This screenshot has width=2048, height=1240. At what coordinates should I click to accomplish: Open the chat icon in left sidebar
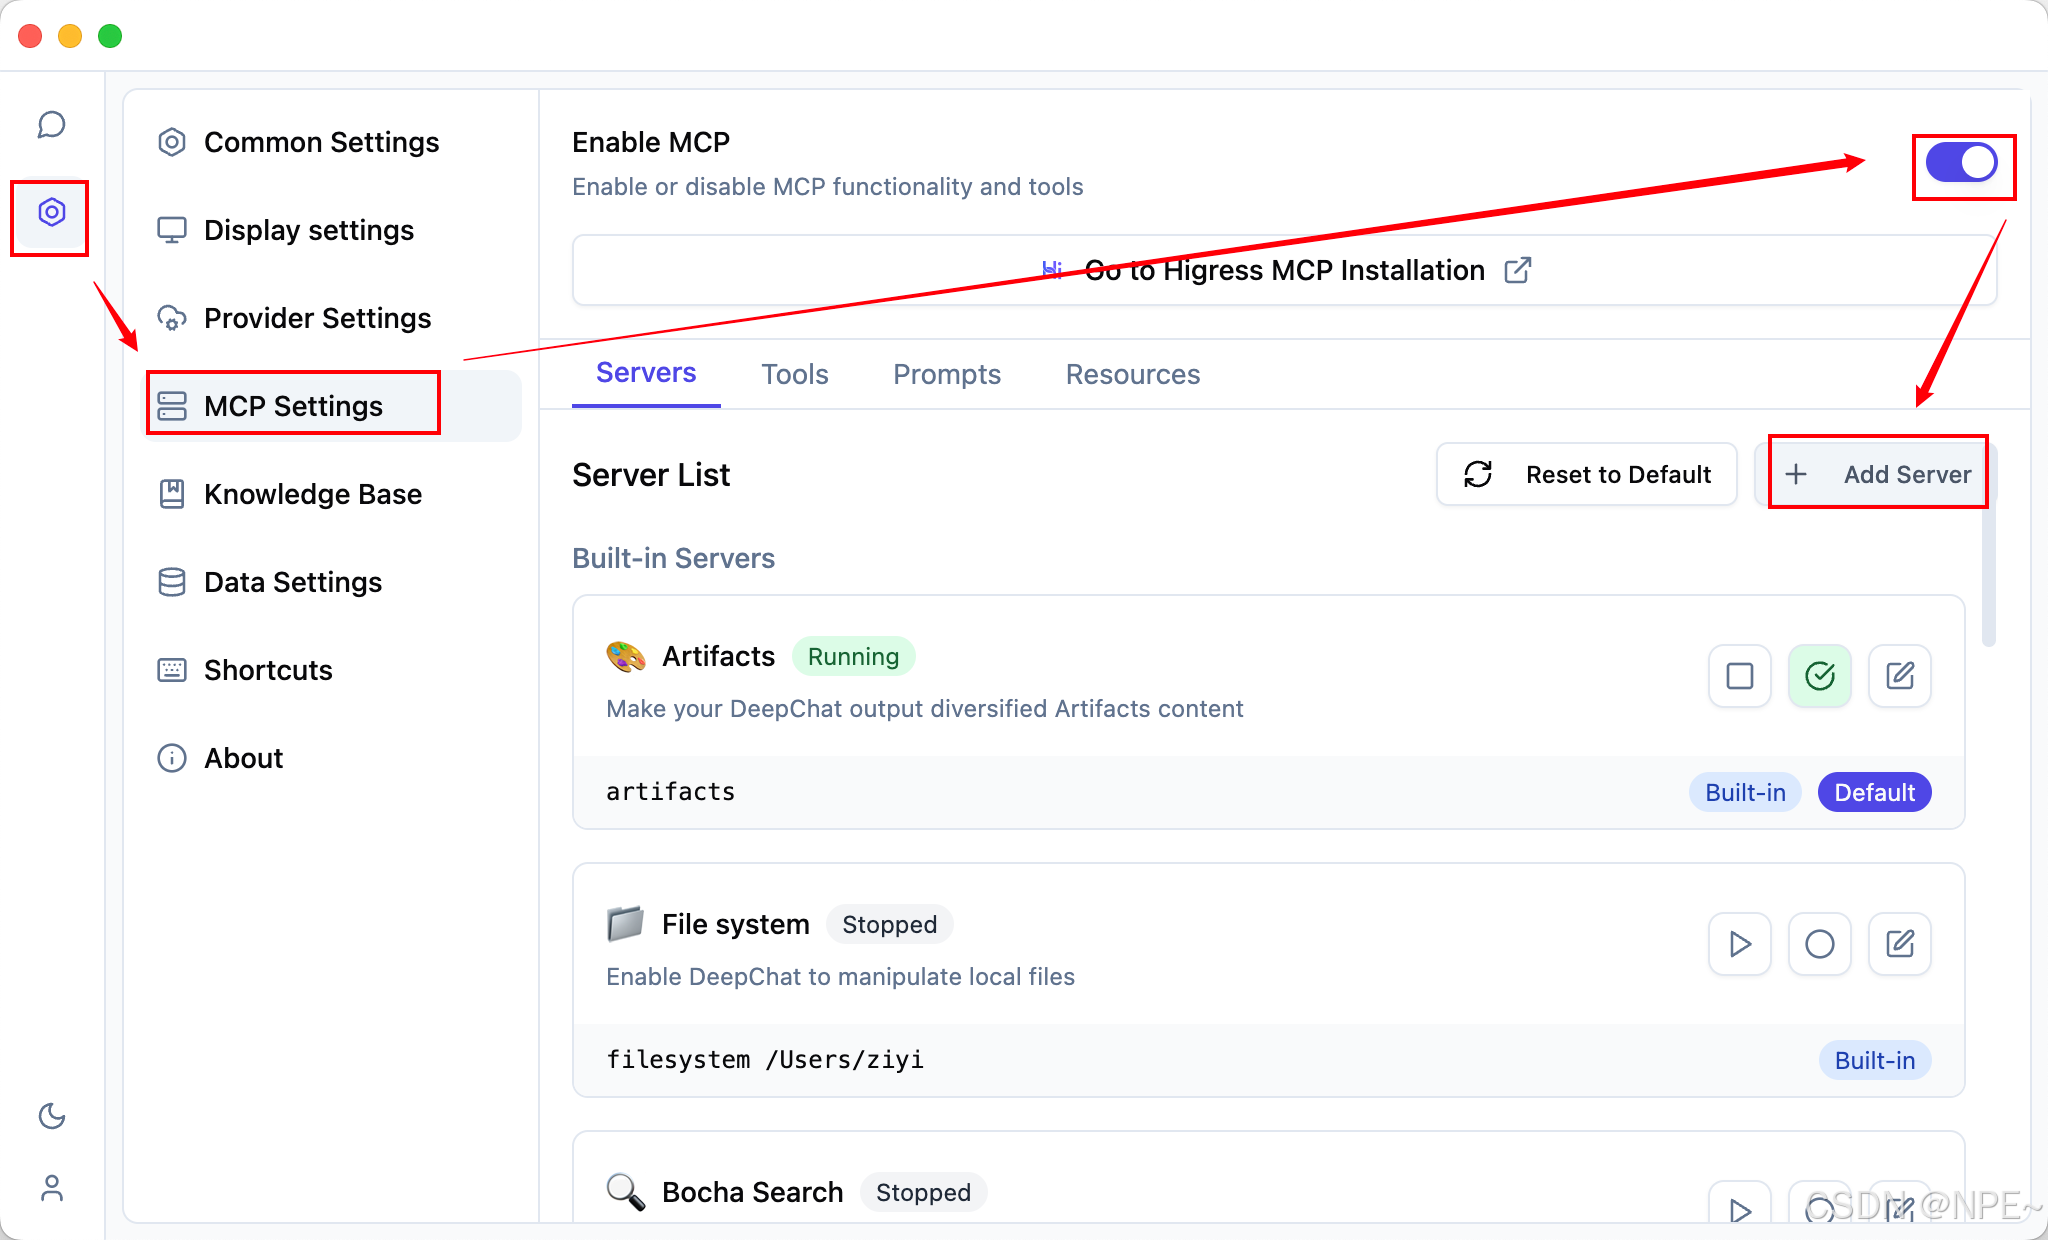[x=51, y=125]
